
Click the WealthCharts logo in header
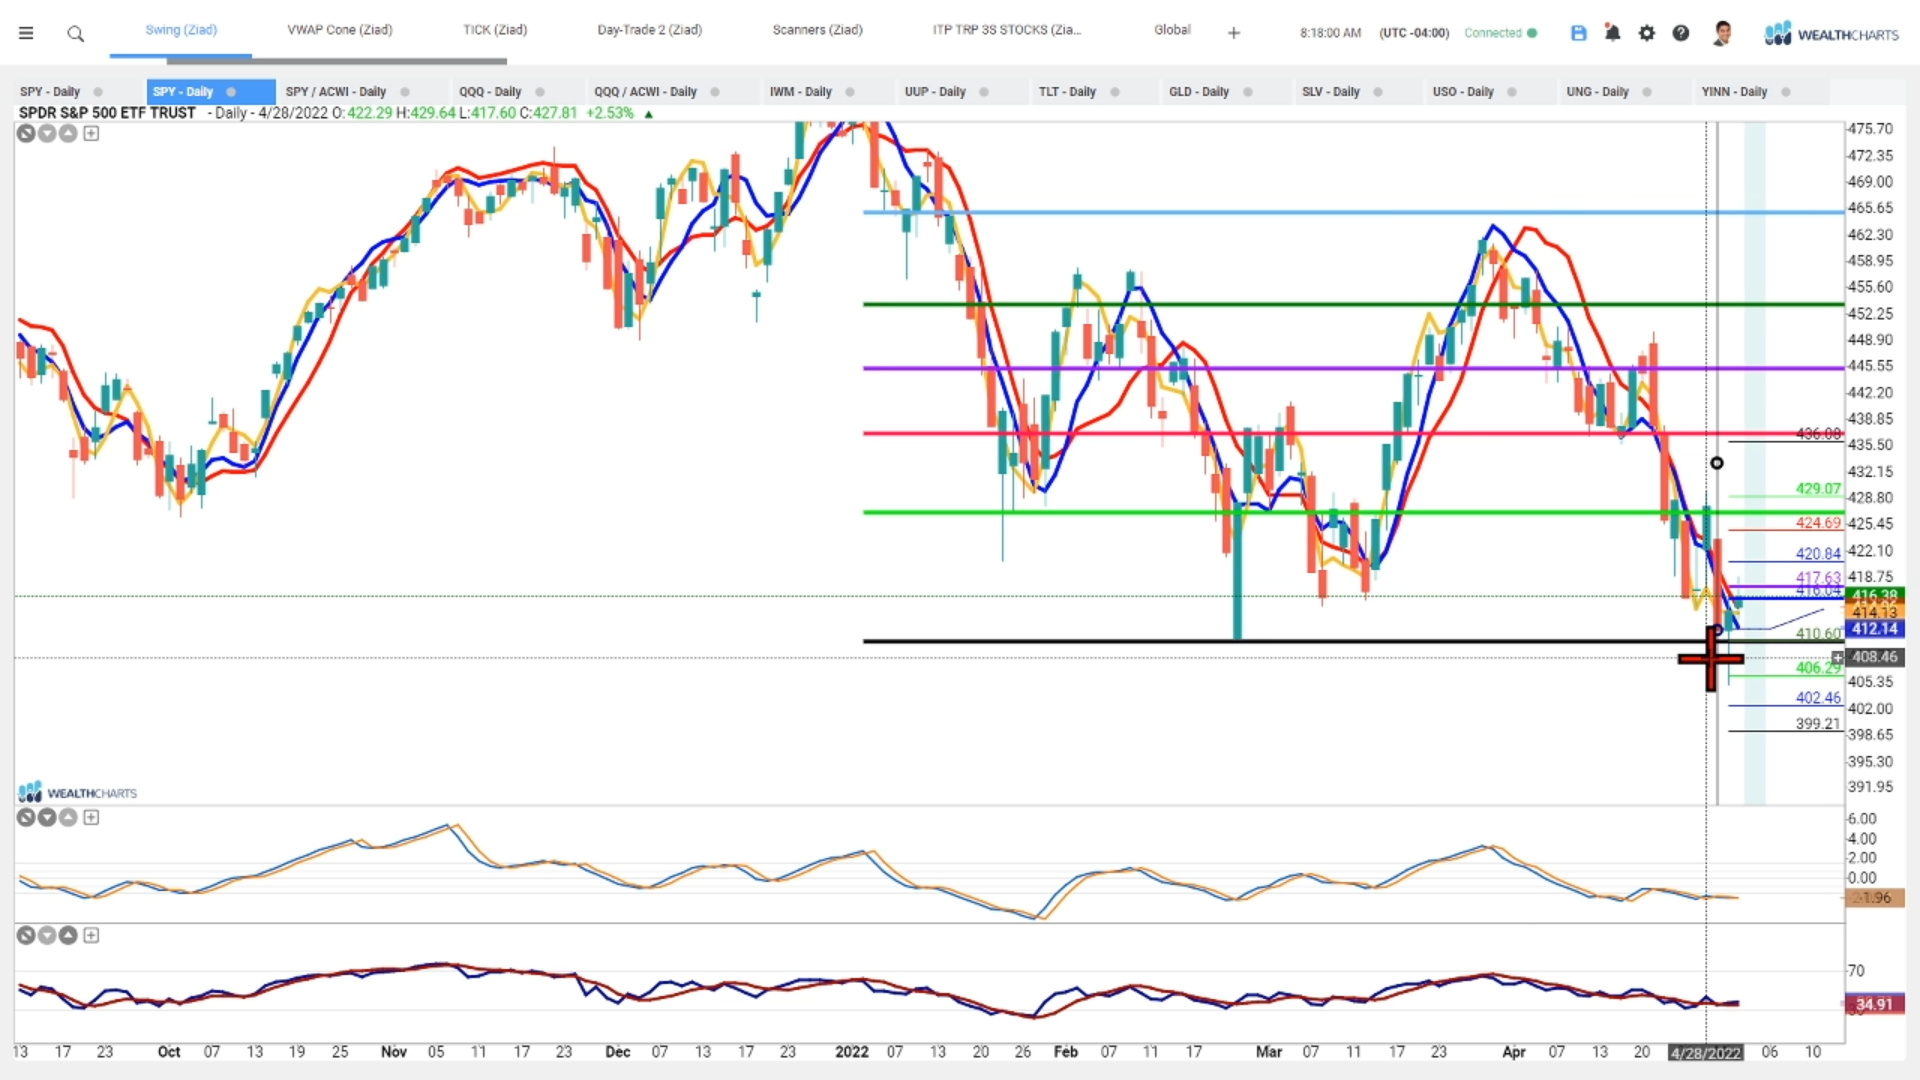pos(1831,34)
